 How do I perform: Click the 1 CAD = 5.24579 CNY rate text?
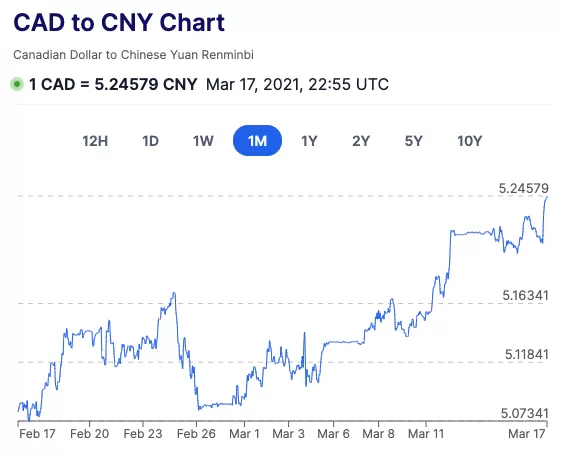(113, 85)
